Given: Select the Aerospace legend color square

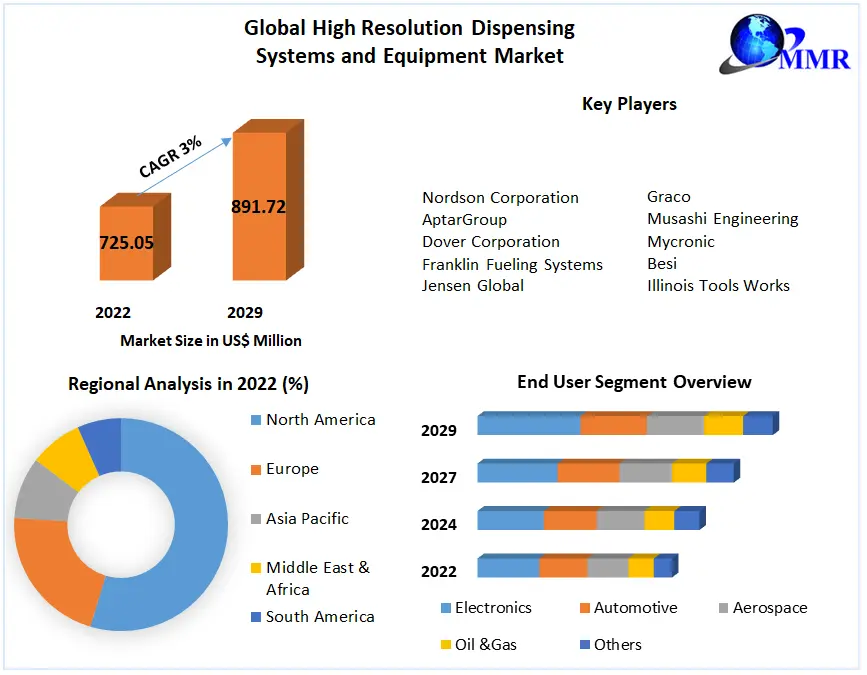Looking at the screenshot, I should point(723,609).
